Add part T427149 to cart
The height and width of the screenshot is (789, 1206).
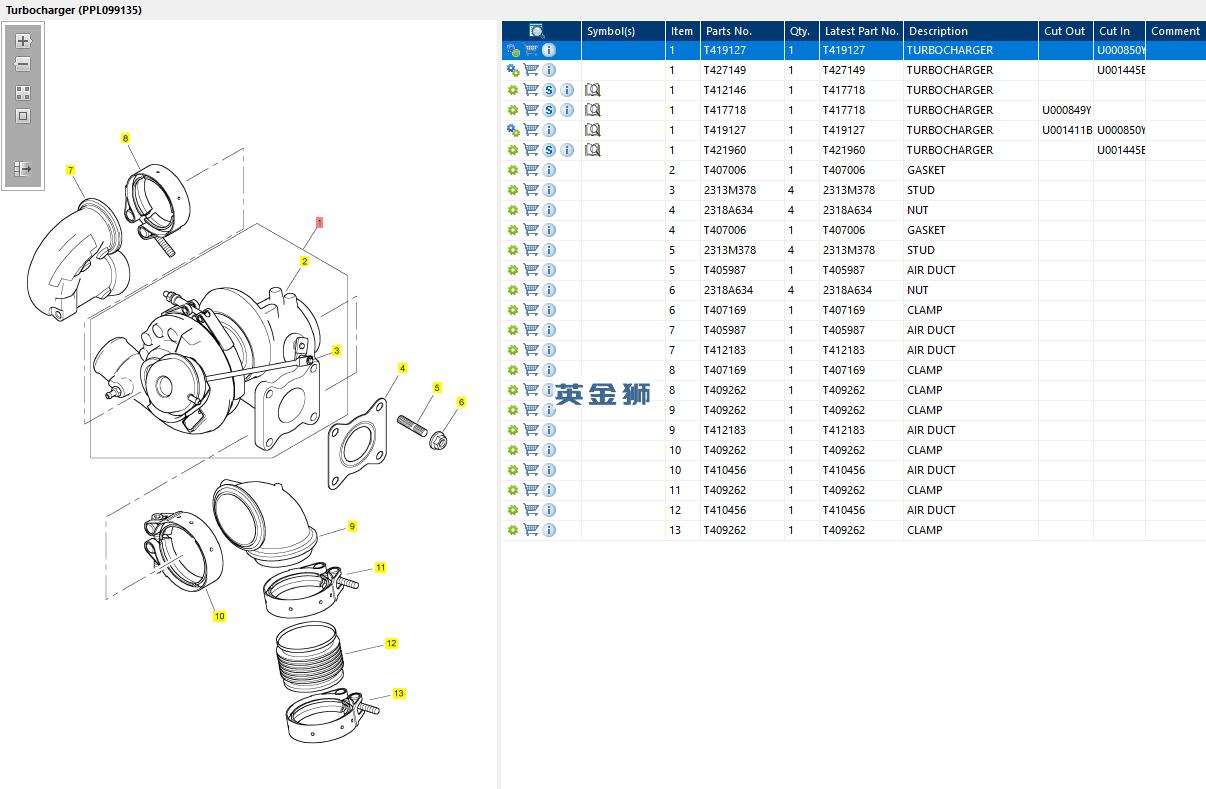click(x=531, y=70)
